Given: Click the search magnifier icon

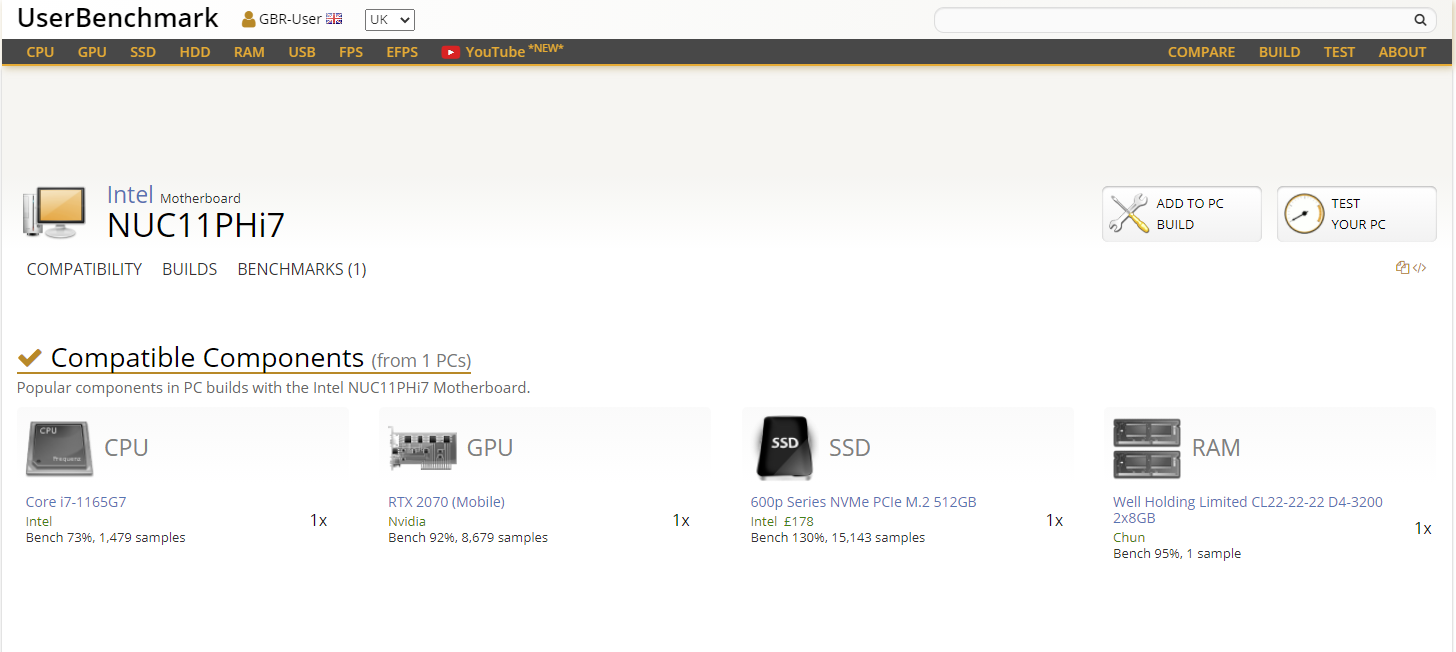Looking at the screenshot, I should (1420, 20).
